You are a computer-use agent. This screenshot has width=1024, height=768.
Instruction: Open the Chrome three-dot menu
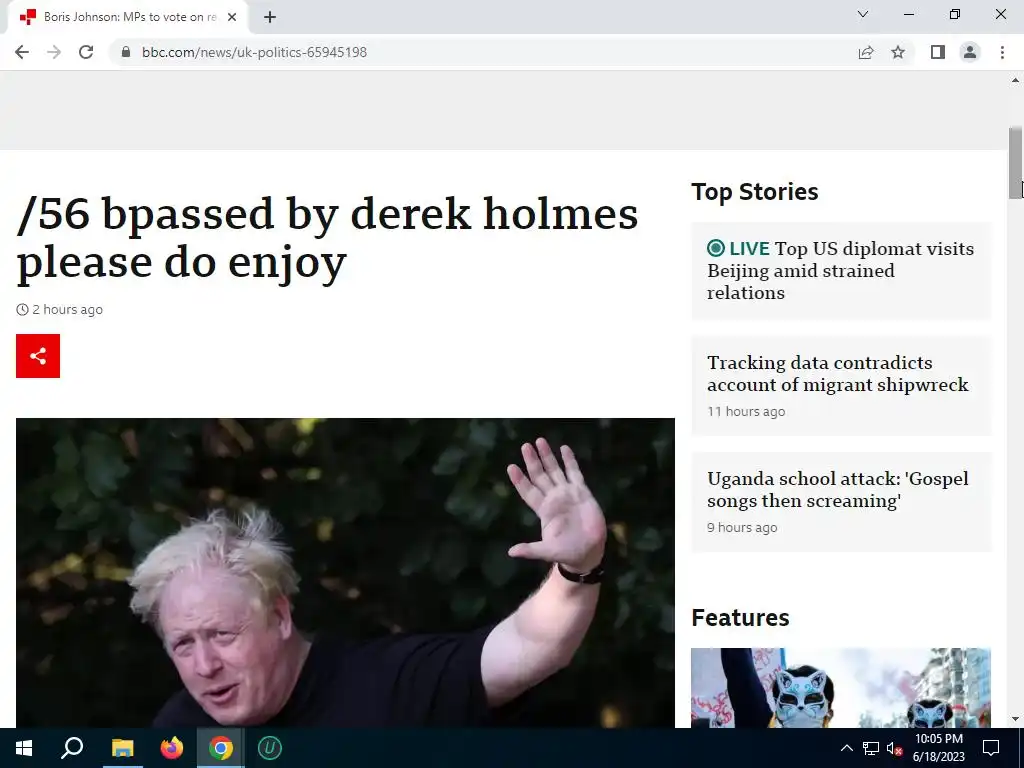click(x=1002, y=52)
